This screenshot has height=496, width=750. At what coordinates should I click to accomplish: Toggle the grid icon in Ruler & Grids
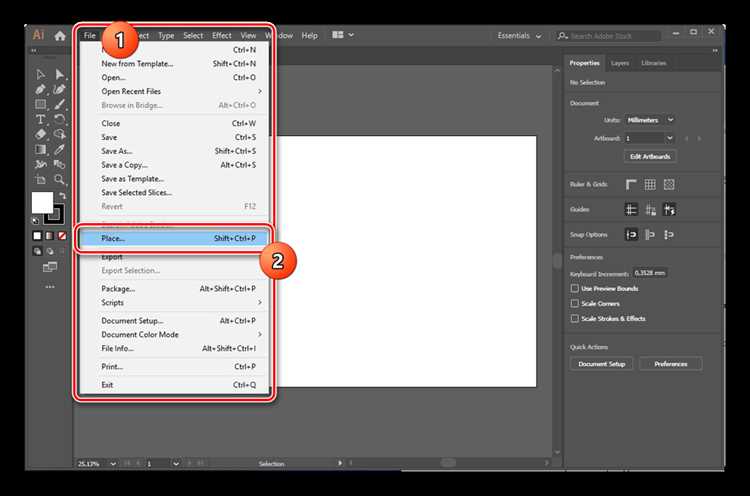click(x=650, y=184)
